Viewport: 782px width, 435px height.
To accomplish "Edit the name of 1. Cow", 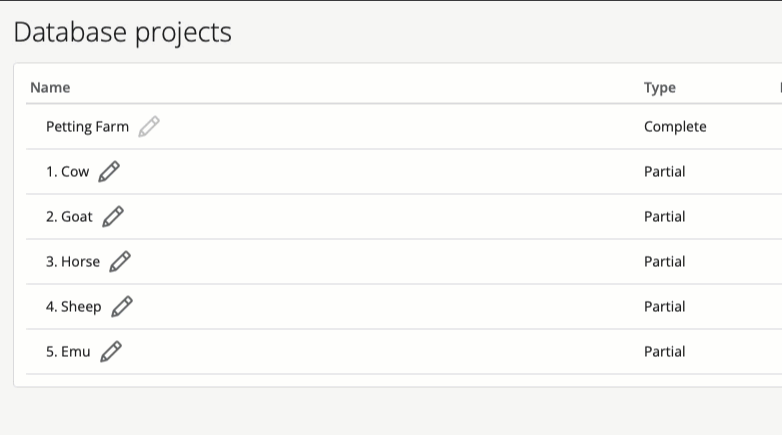I will [x=109, y=172].
